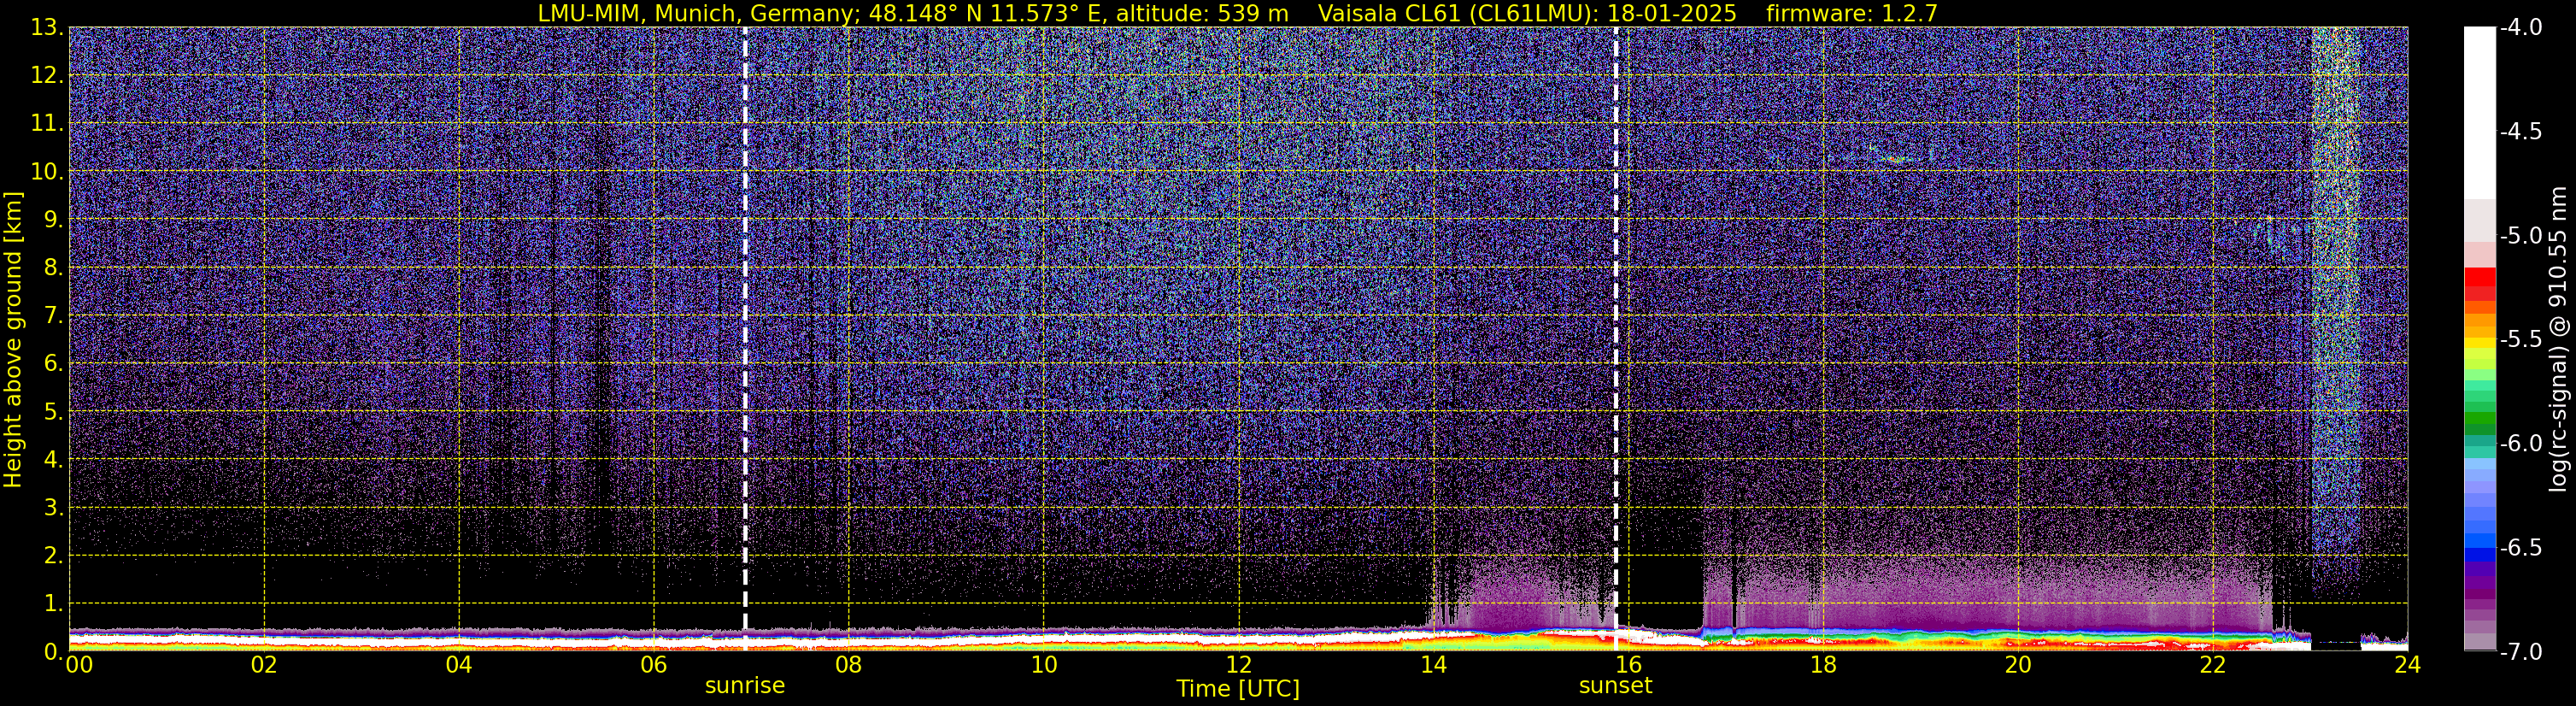Image resolution: width=2576 pixels, height=706 pixels.
Task: Click the "sunset" label under the time axis
Action: [1615, 686]
